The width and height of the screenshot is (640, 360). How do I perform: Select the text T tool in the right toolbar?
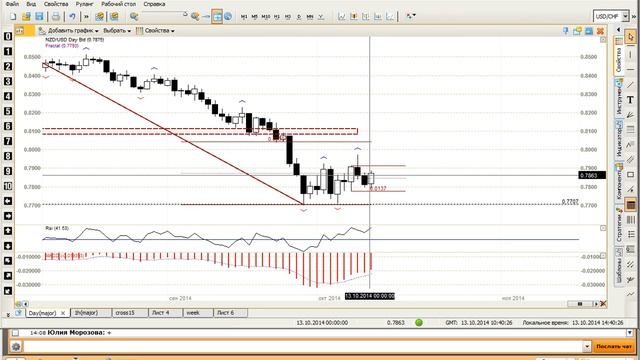(x=630, y=100)
